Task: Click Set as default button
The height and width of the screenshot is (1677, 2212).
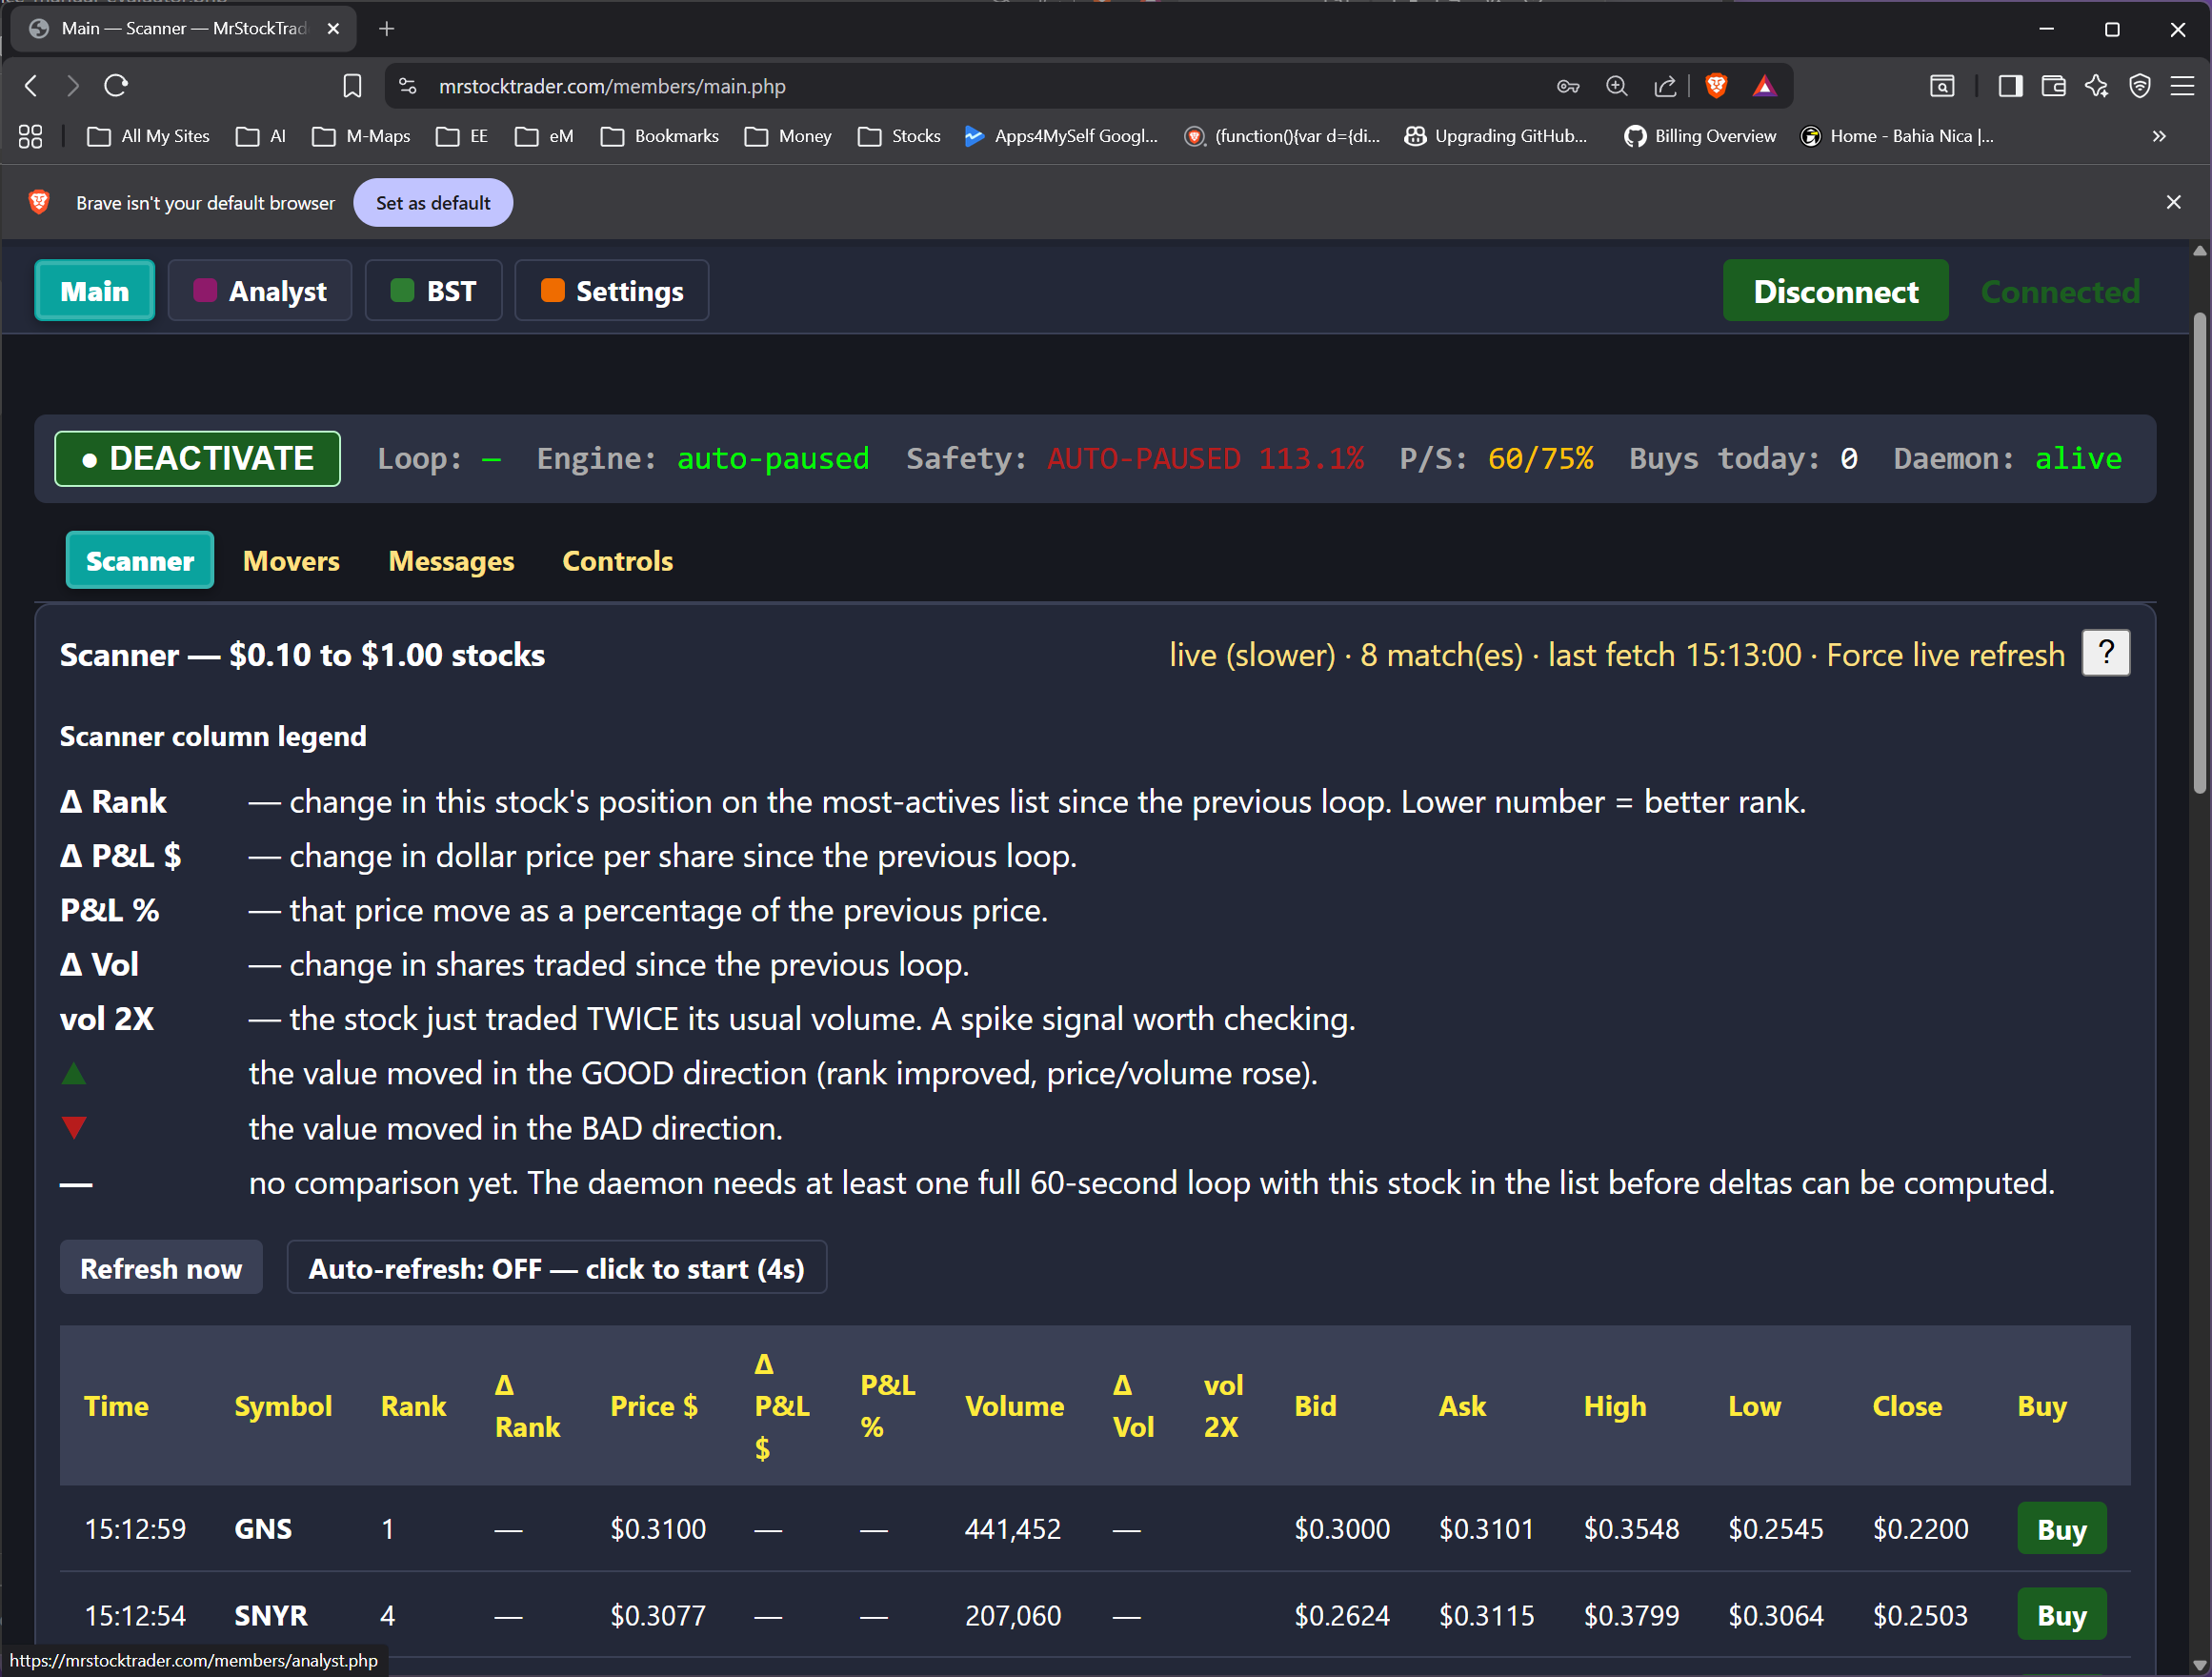Action: (433, 203)
